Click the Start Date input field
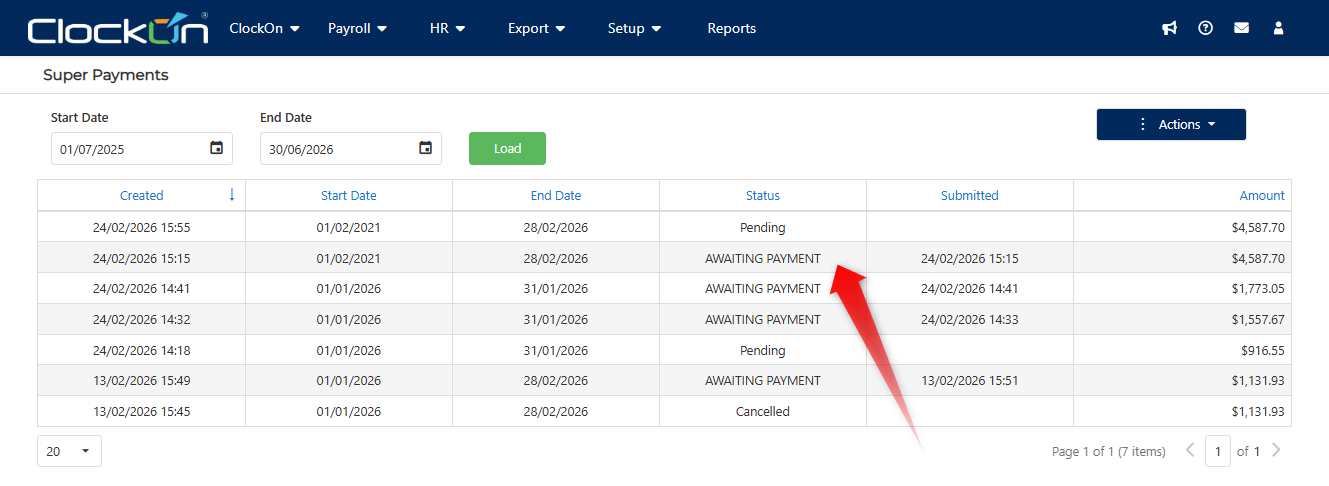 tap(130, 149)
